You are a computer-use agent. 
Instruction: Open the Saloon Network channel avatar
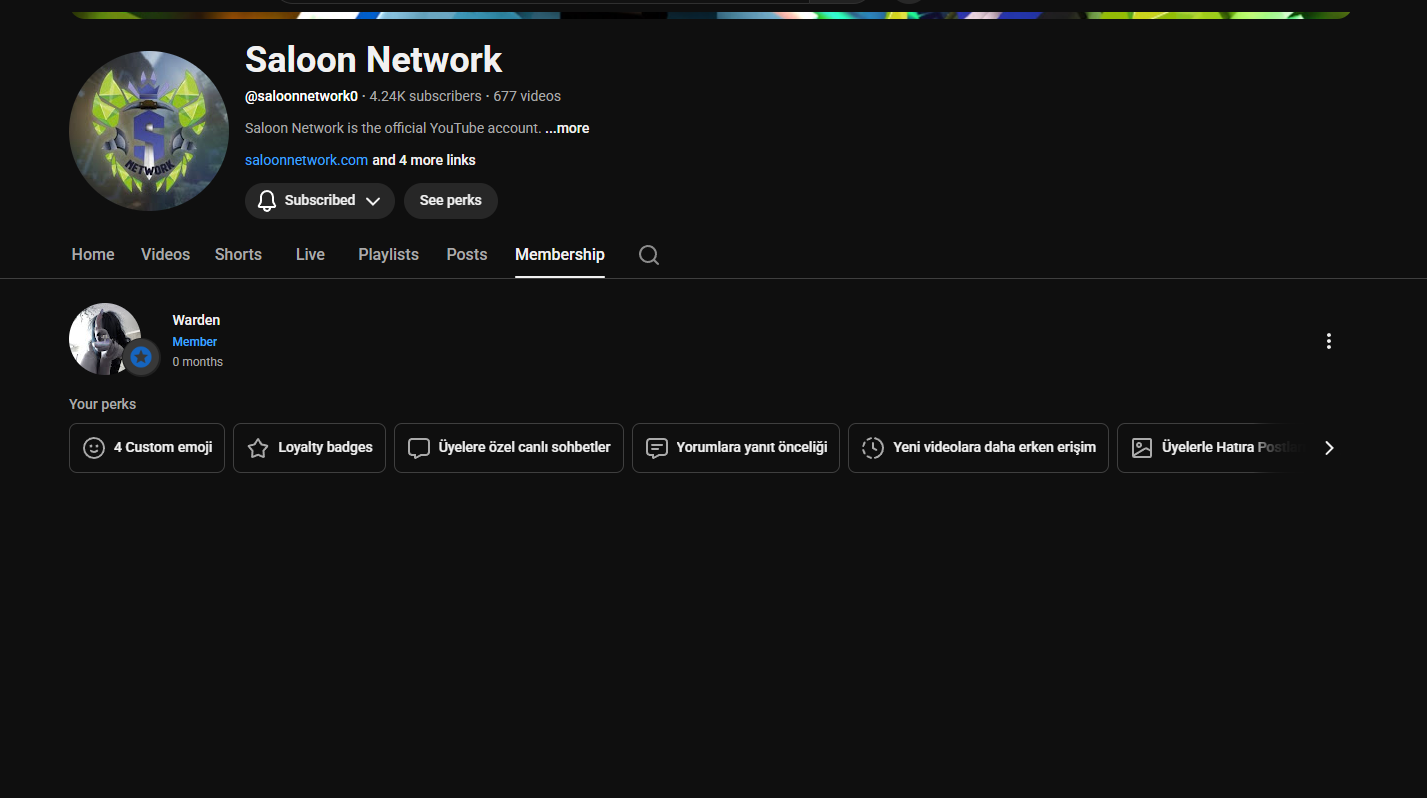149,131
